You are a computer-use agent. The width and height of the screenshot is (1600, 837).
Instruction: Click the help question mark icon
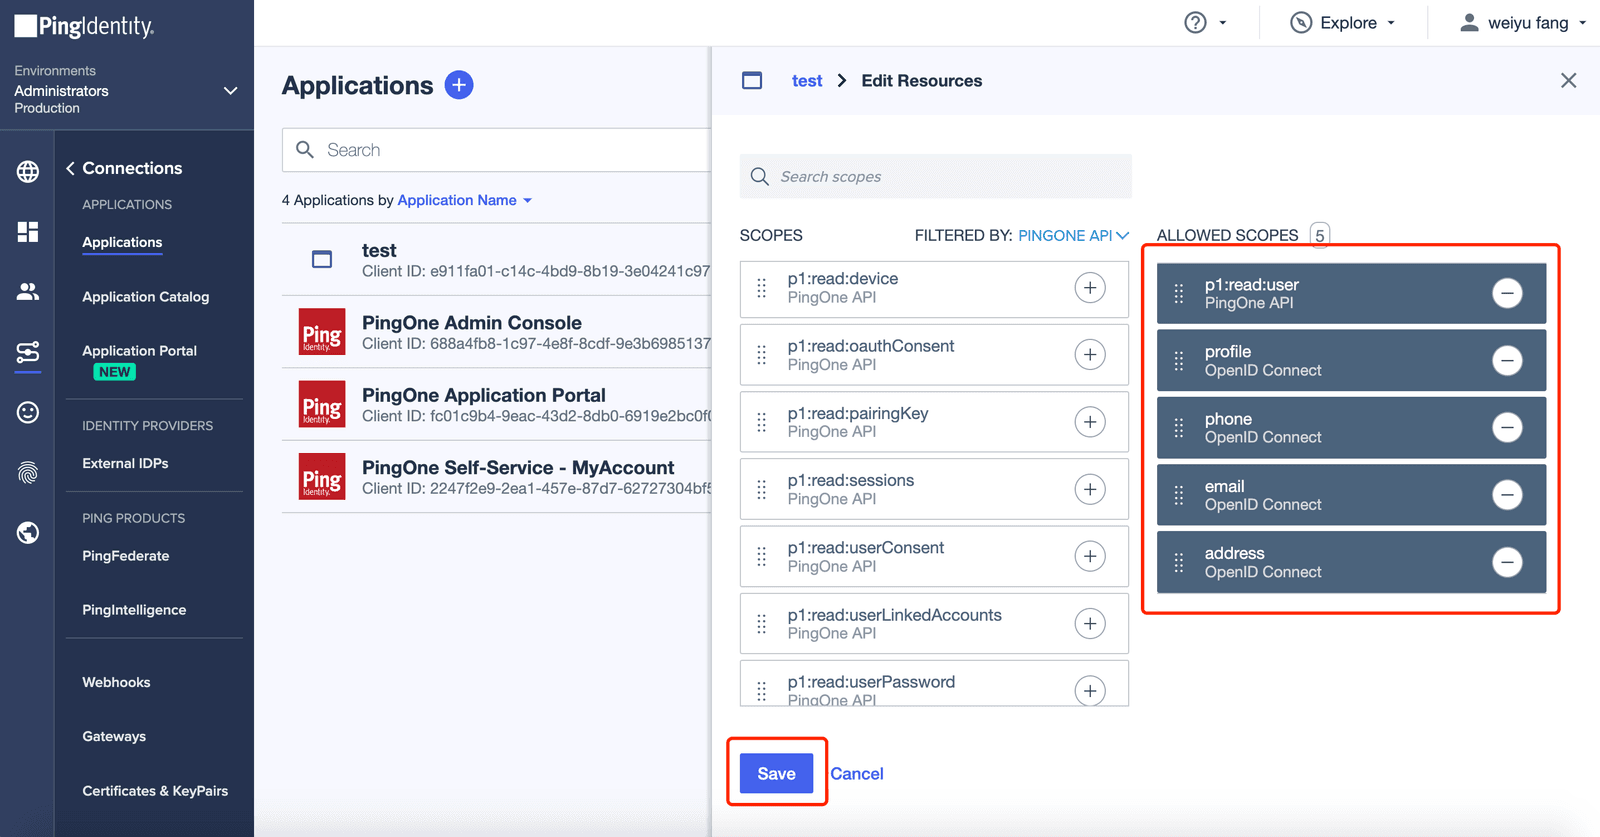(x=1195, y=23)
